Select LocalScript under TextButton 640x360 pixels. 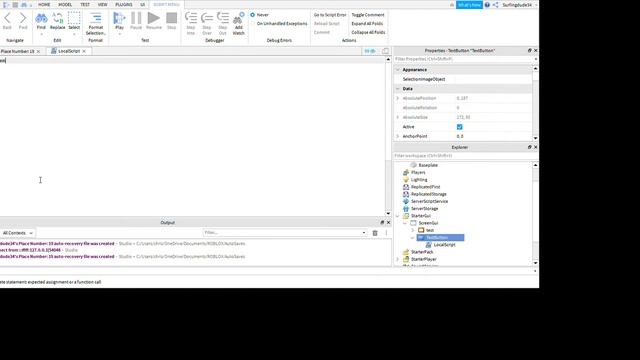click(x=444, y=245)
